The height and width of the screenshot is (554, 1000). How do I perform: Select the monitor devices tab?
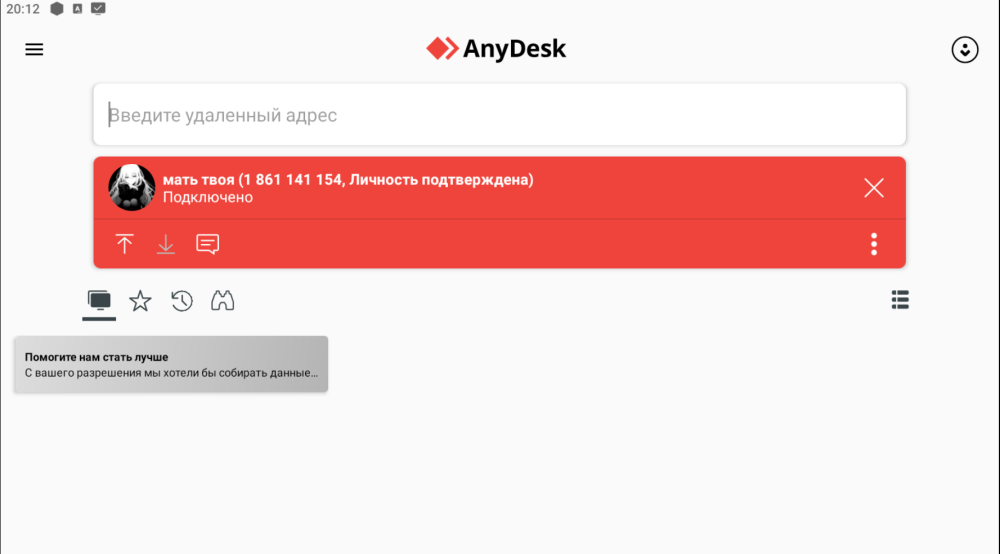99,301
